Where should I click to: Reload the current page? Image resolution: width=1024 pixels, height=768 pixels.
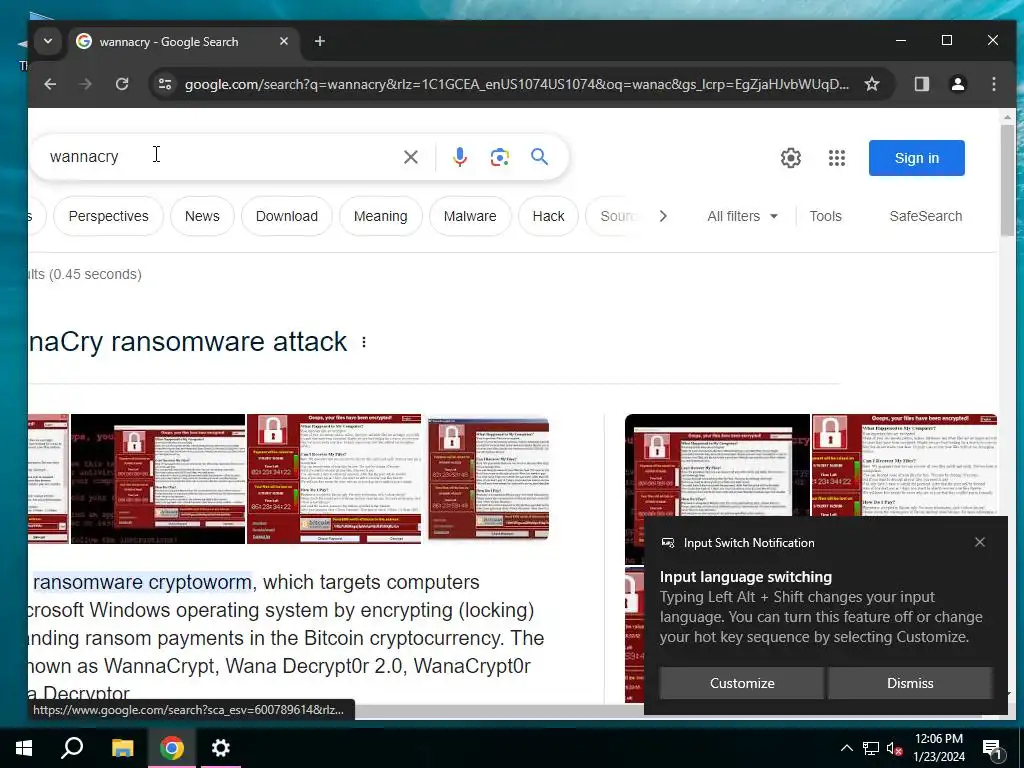[x=121, y=84]
